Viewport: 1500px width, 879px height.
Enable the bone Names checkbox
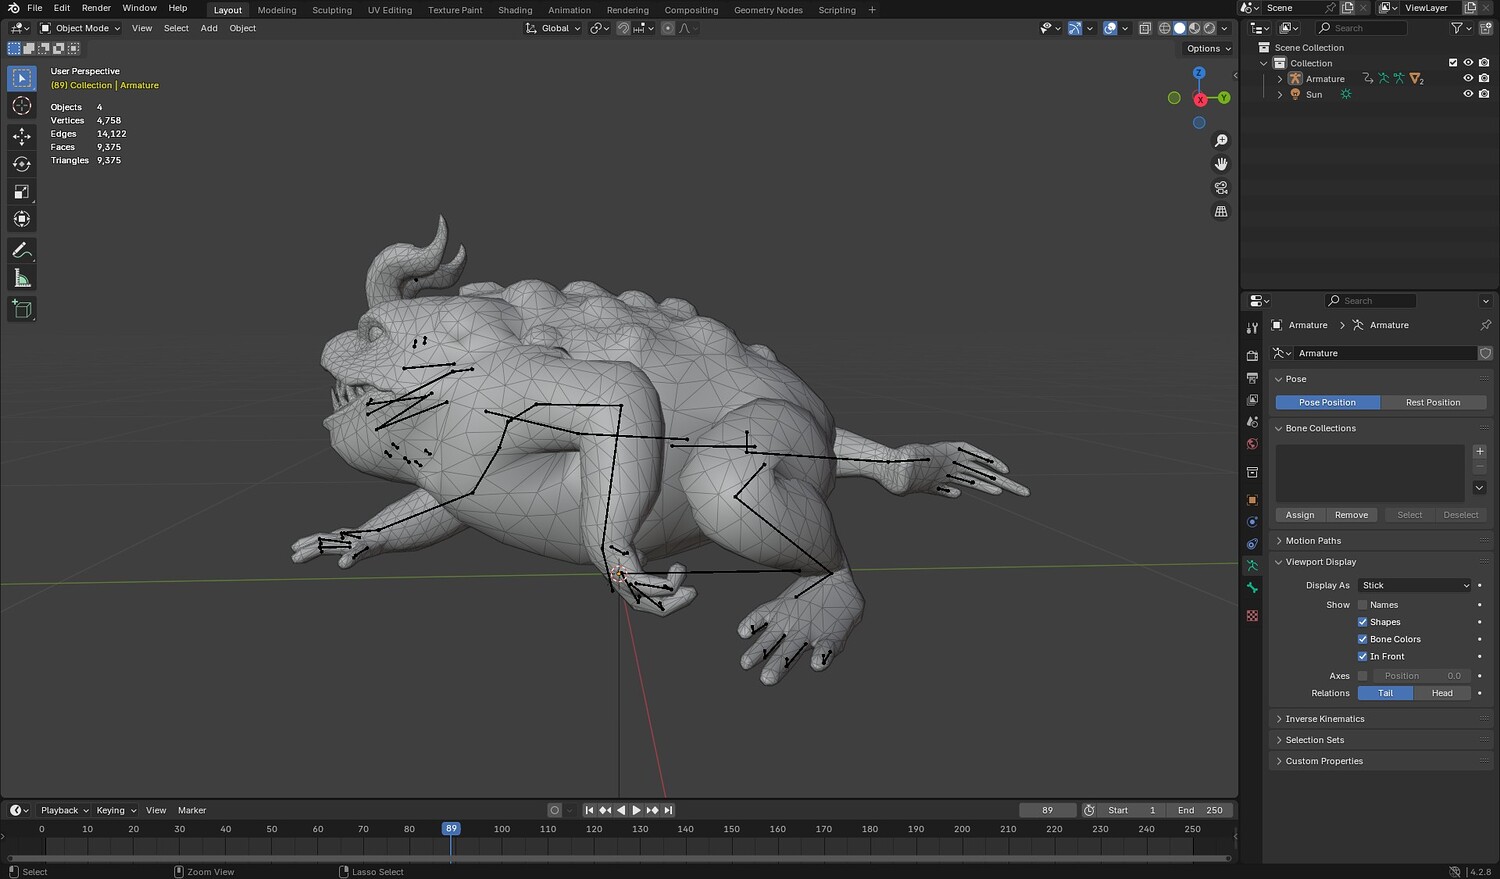(1362, 605)
